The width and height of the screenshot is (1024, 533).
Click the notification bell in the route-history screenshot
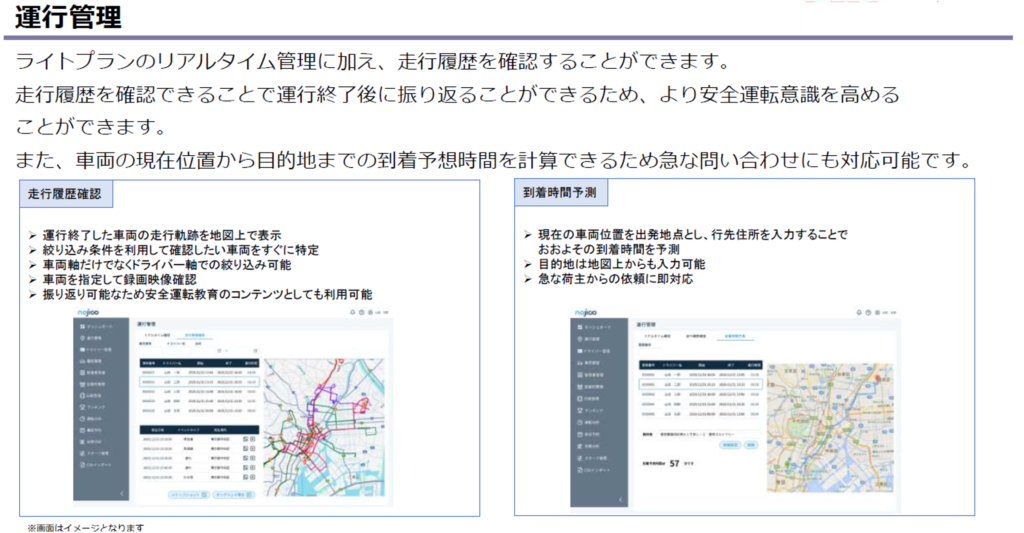point(352,313)
